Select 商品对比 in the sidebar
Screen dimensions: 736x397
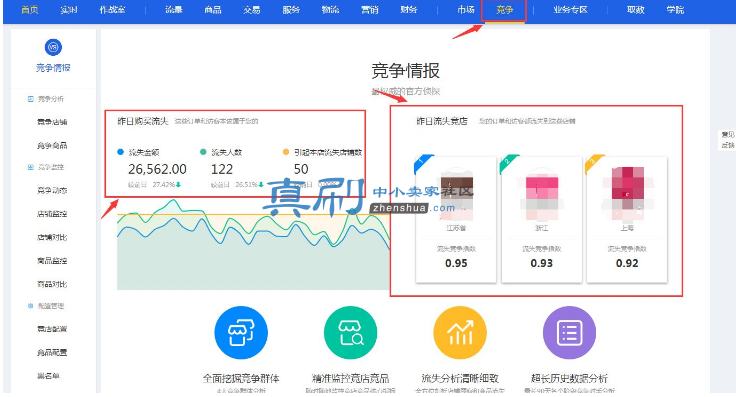pos(52,284)
